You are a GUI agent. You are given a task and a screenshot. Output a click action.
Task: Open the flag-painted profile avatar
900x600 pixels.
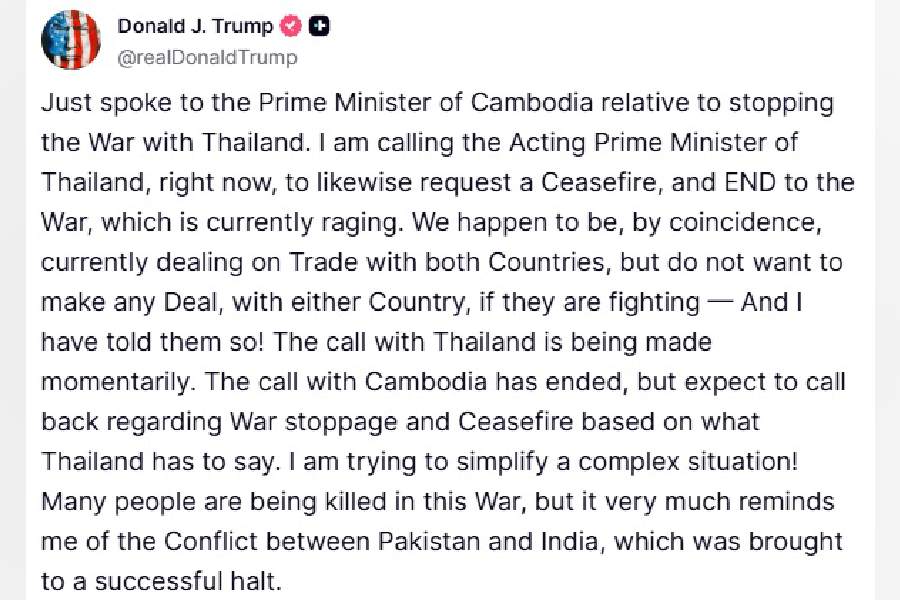point(71,40)
